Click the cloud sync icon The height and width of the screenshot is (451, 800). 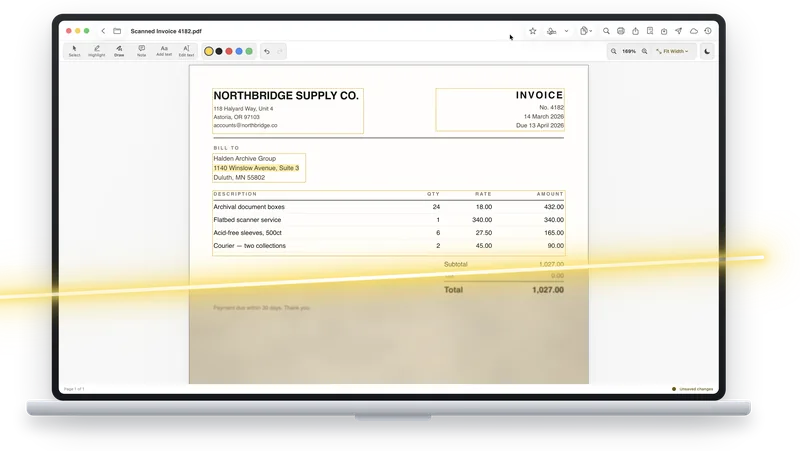(693, 31)
